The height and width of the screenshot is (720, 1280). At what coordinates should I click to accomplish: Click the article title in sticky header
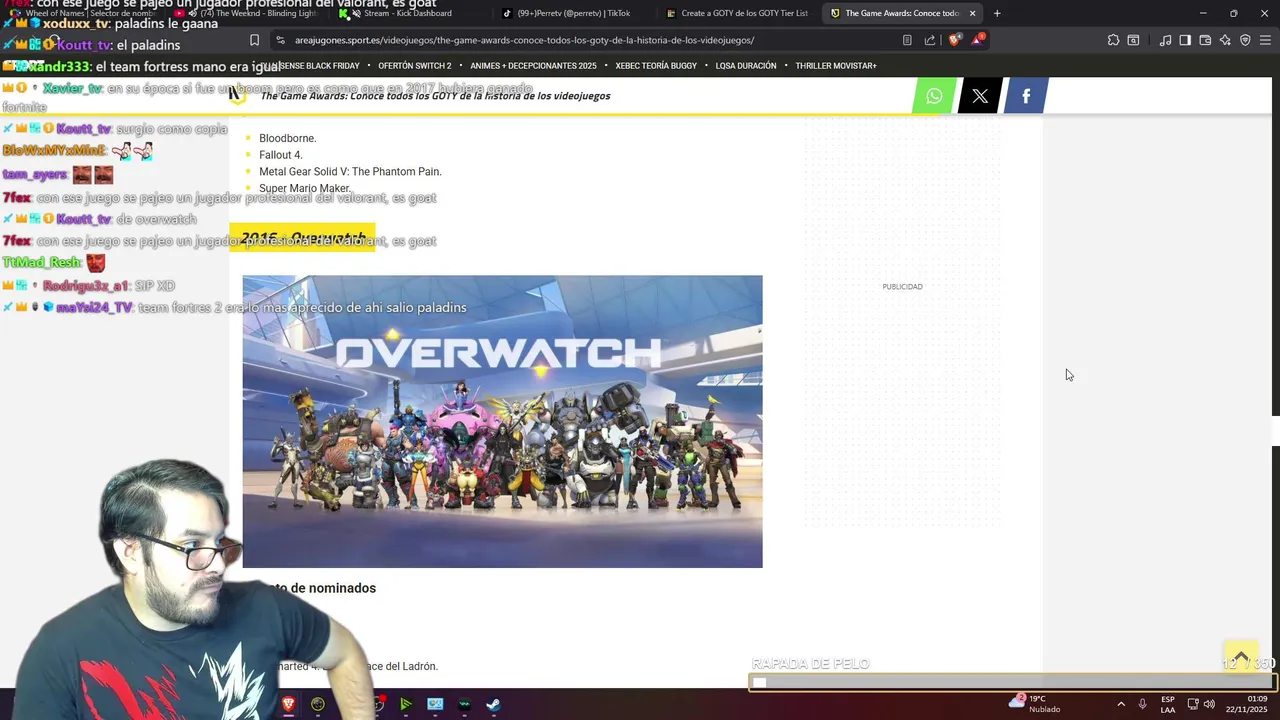pos(435,96)
